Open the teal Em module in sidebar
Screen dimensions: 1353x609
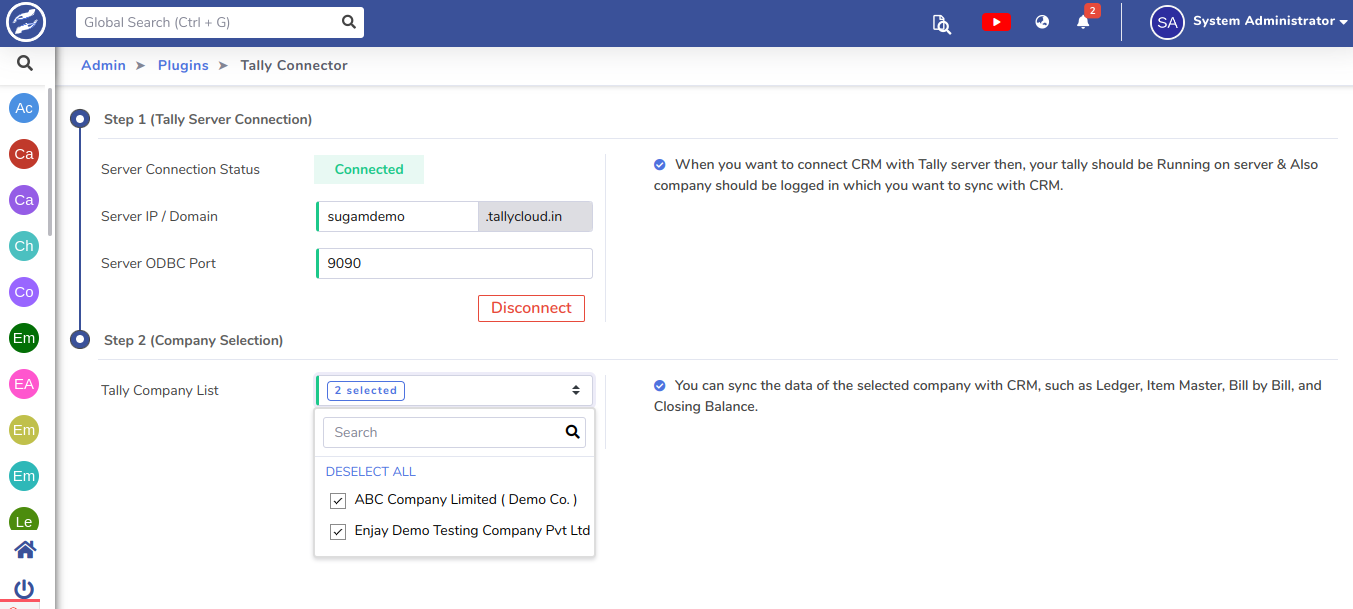click(24, 476)
